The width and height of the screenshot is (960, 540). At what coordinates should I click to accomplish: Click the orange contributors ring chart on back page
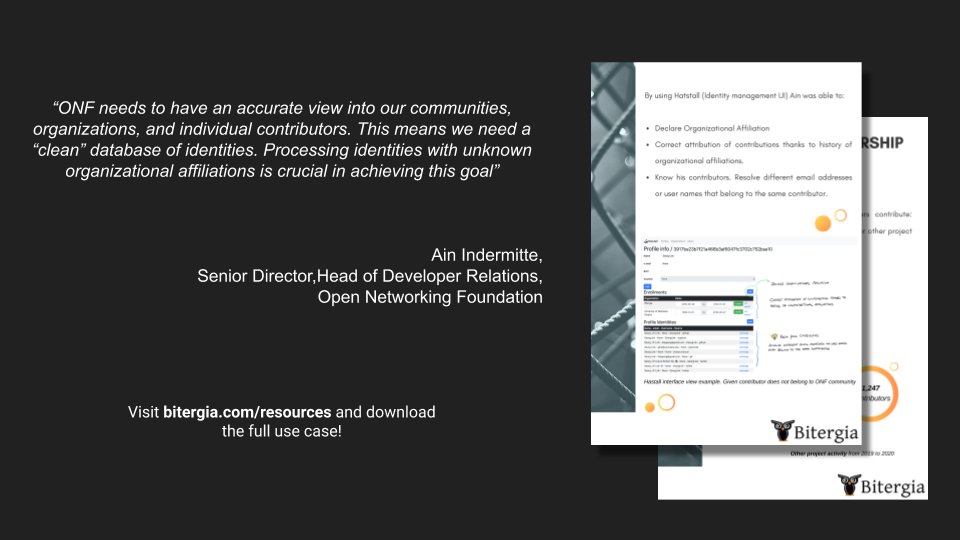880,394
